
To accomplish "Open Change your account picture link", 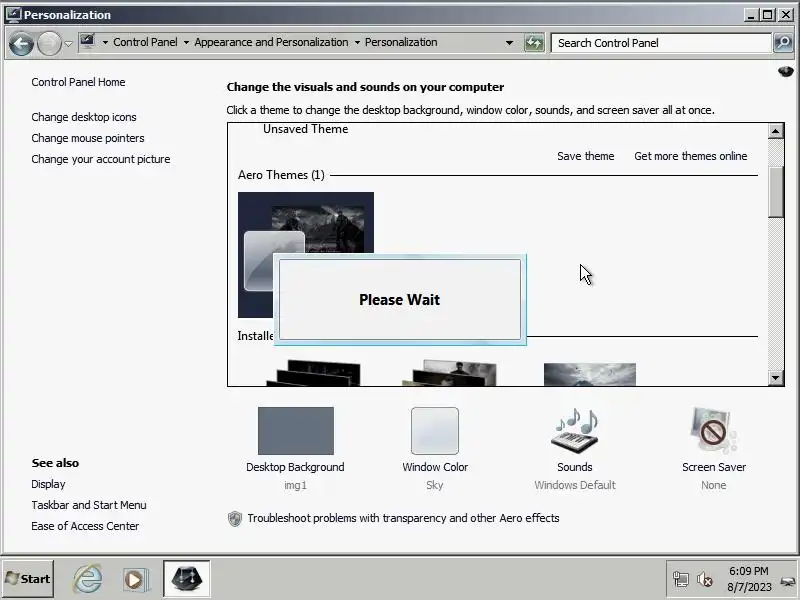I will [x=101, y=159].
